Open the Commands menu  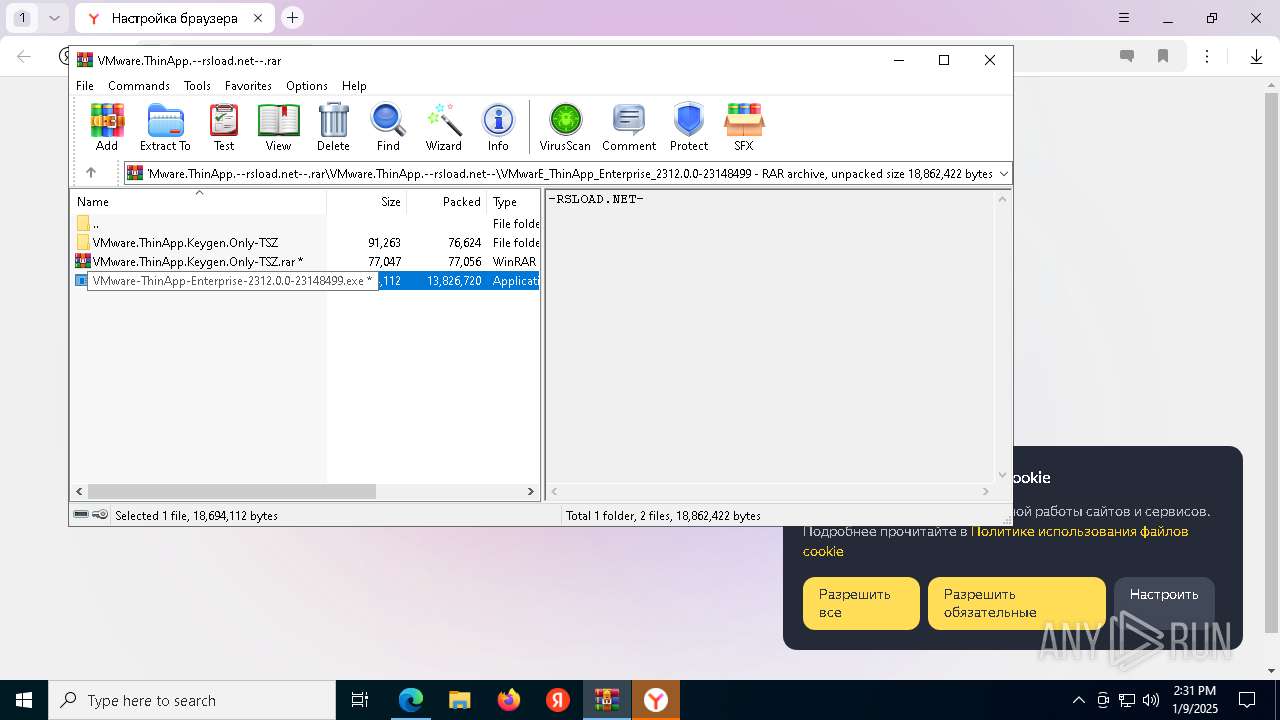(139, 86)
